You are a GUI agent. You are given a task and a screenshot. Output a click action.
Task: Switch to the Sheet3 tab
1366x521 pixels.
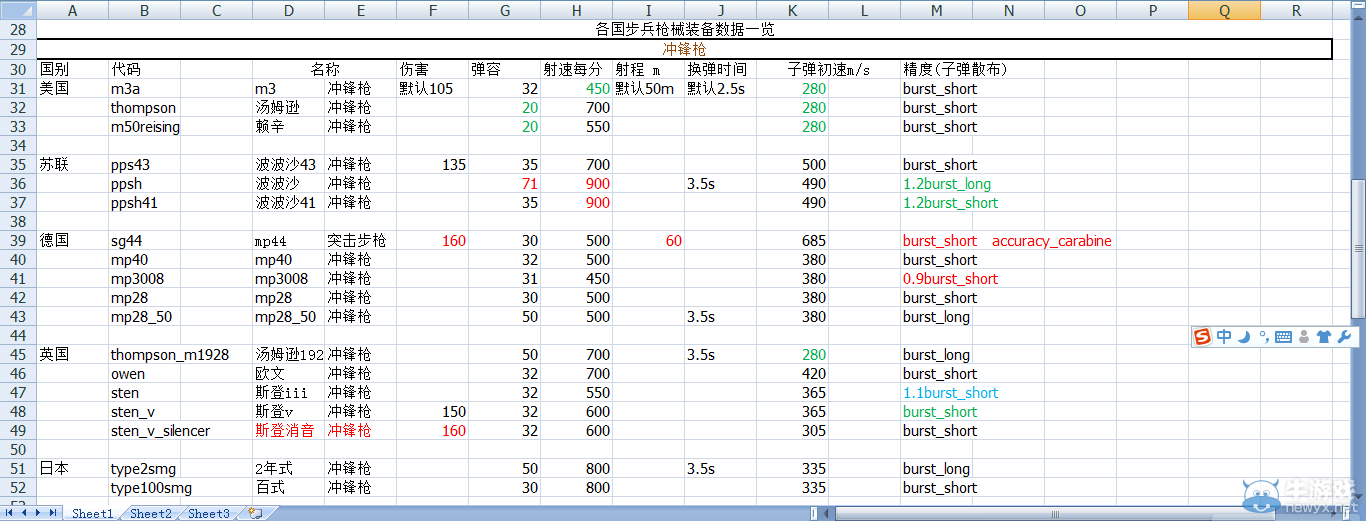coord(209,513)
